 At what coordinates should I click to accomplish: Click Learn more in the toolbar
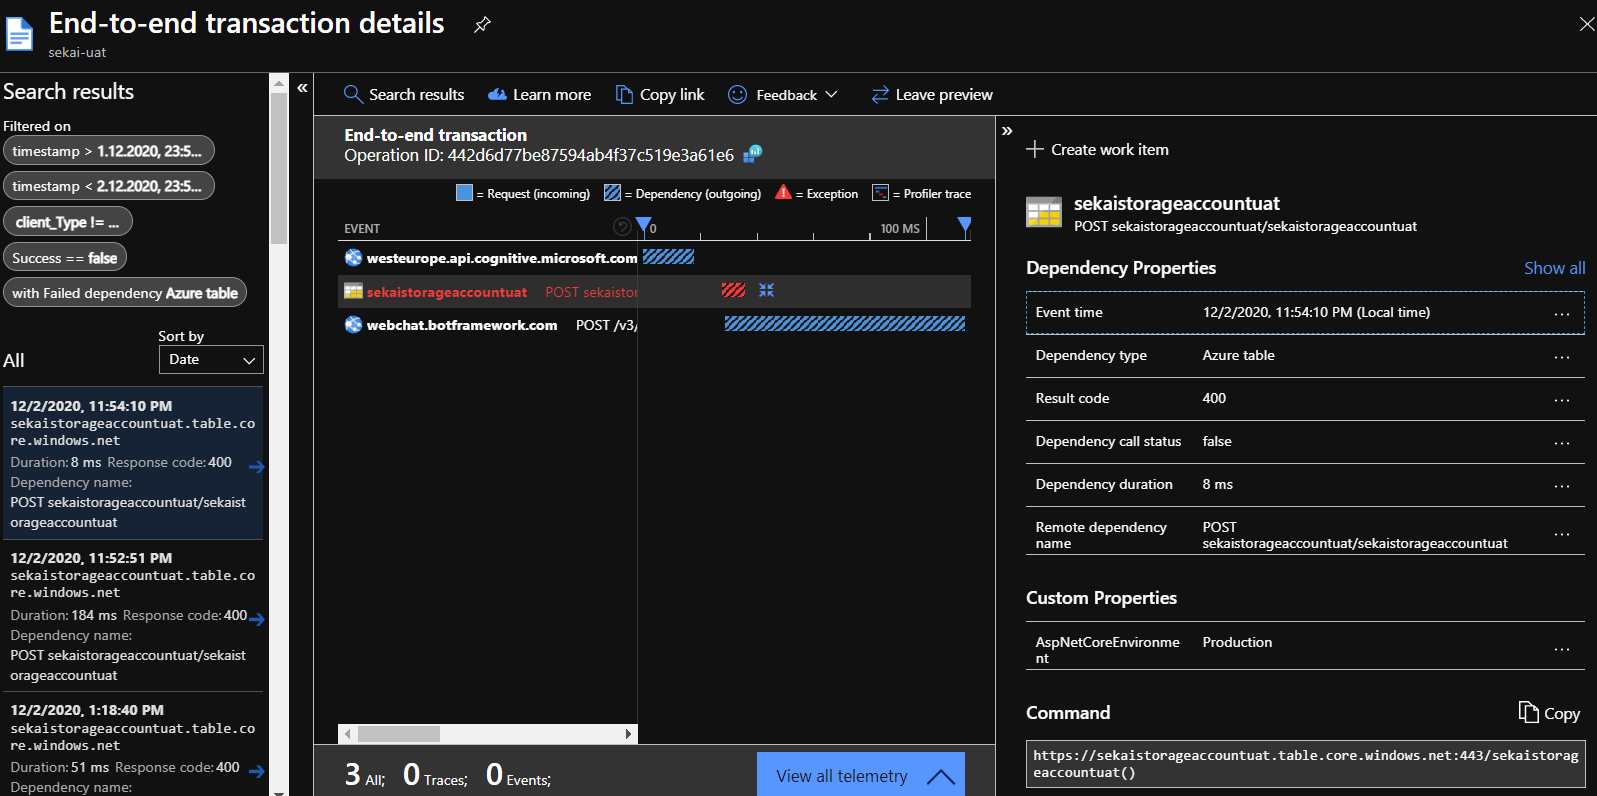pyautogui.click(x=539, y=95)
